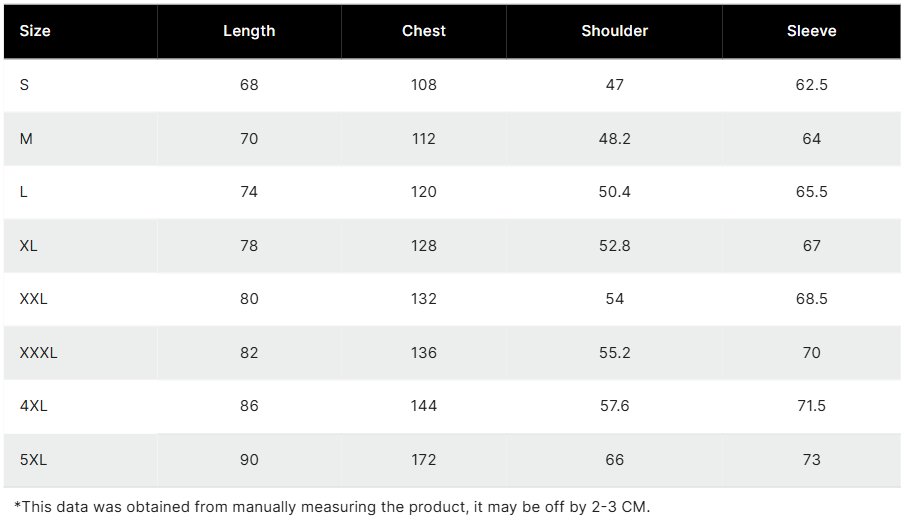
Task: Click the chest value 172
Action: click(424, 460)
